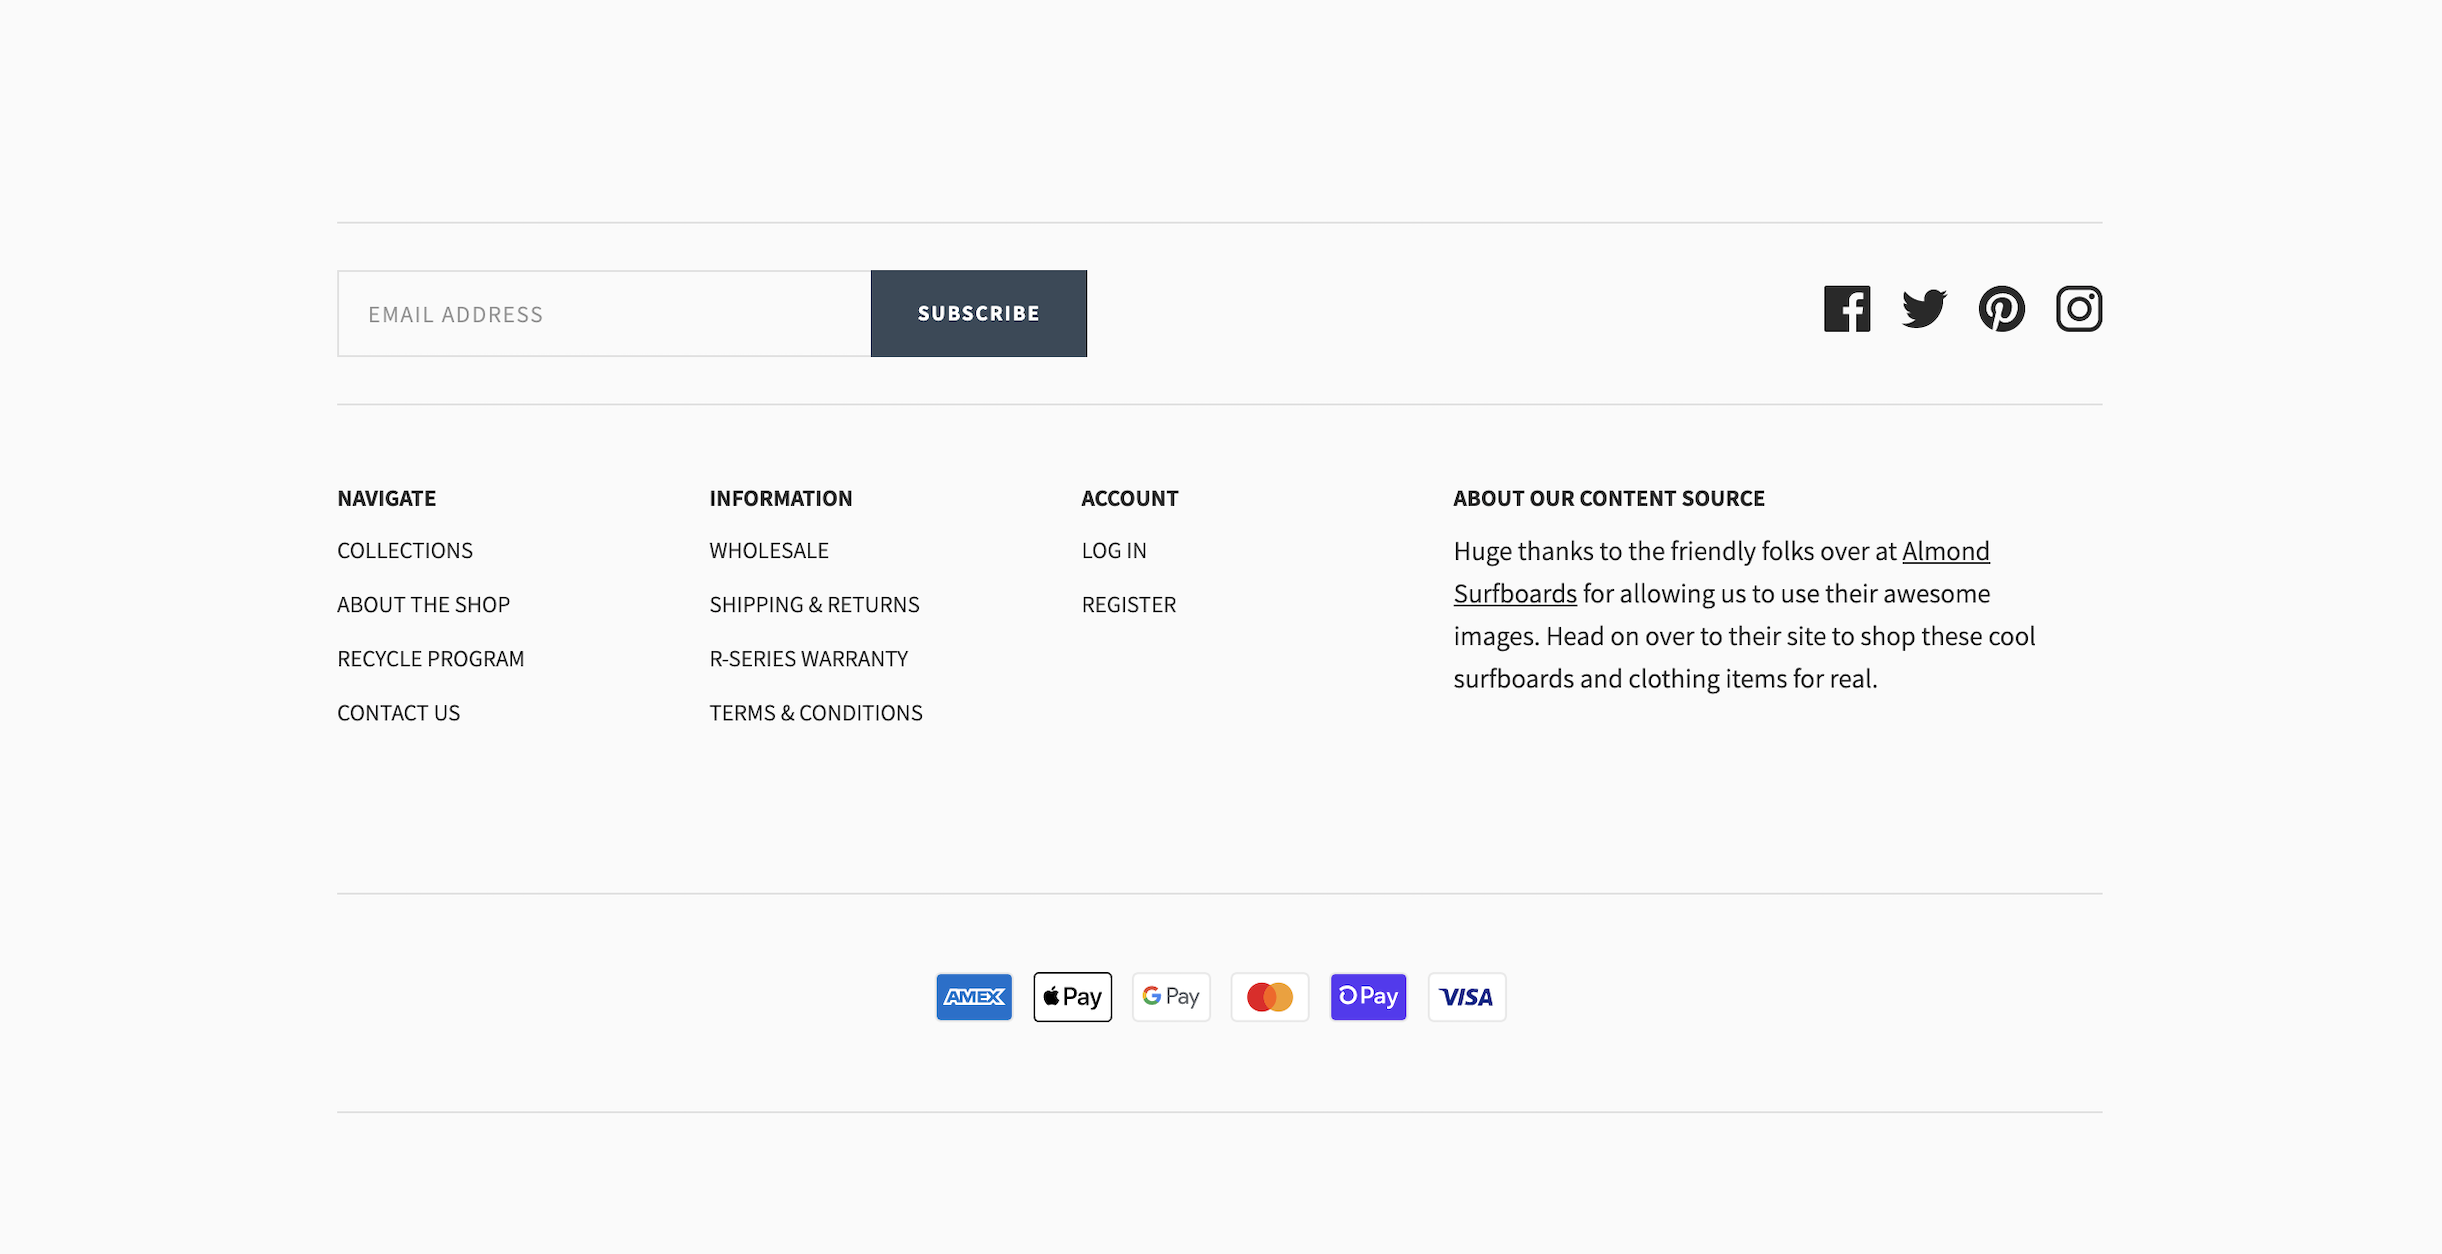Visit the Wholesale information page
The image size is (2442, 1254).
point(768,550)
